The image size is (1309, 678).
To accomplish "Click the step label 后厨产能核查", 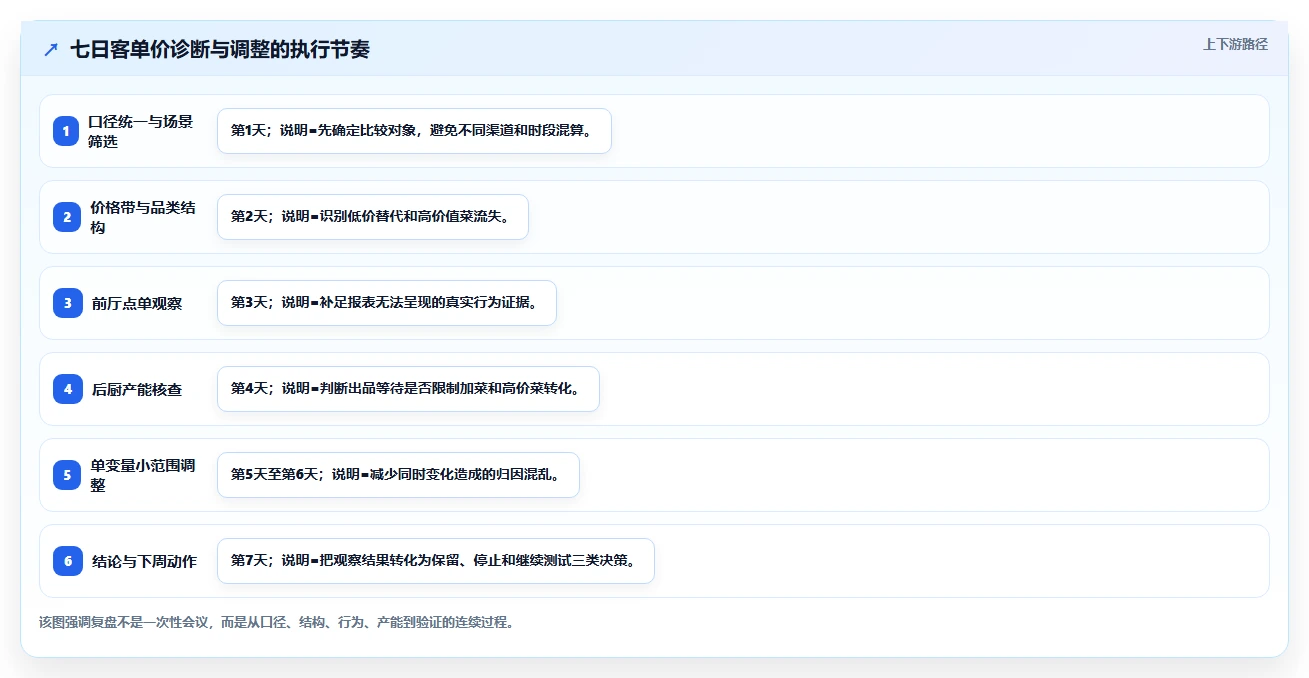I will click(137, 389).
